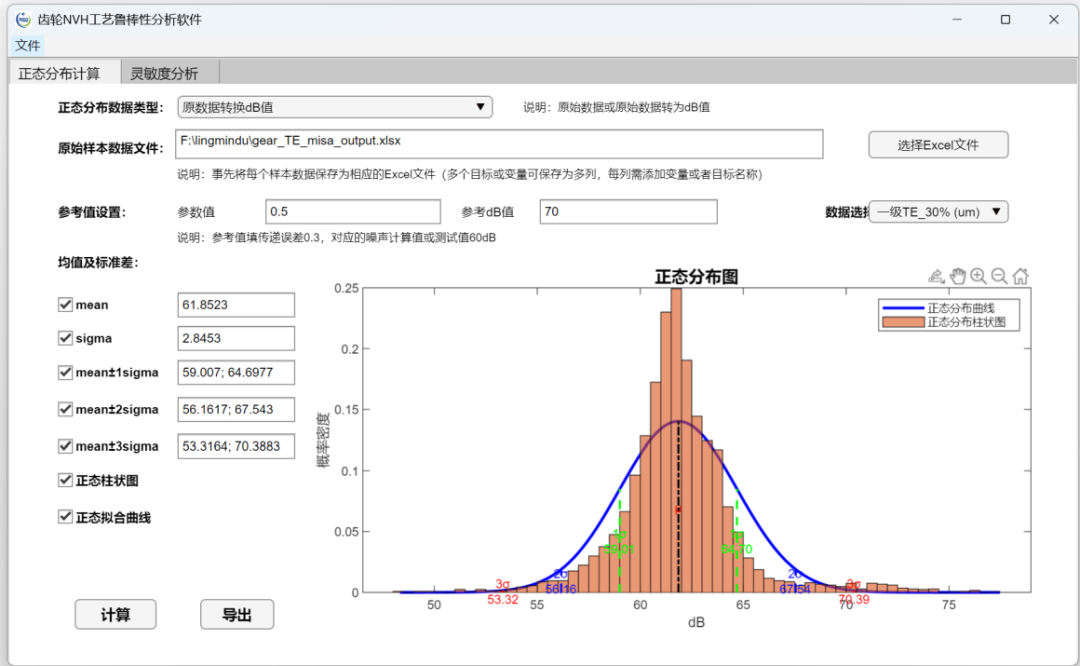
Task: Click the field showing 59.007; 64.6977
Action: [236, 373]
